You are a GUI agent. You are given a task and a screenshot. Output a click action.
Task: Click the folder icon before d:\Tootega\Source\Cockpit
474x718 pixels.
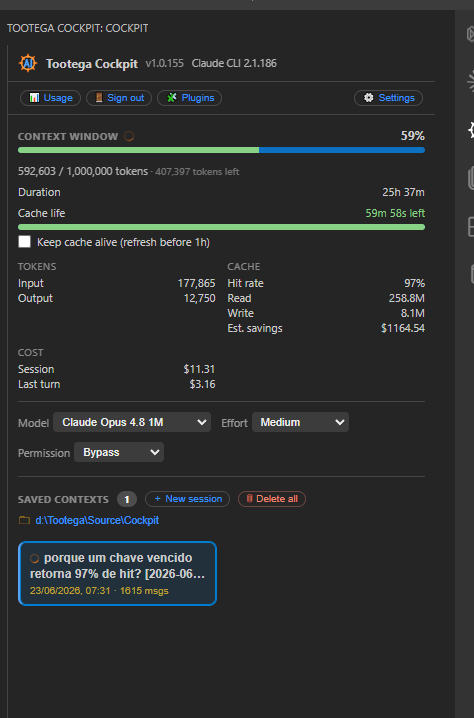click(x=24, y=520)
